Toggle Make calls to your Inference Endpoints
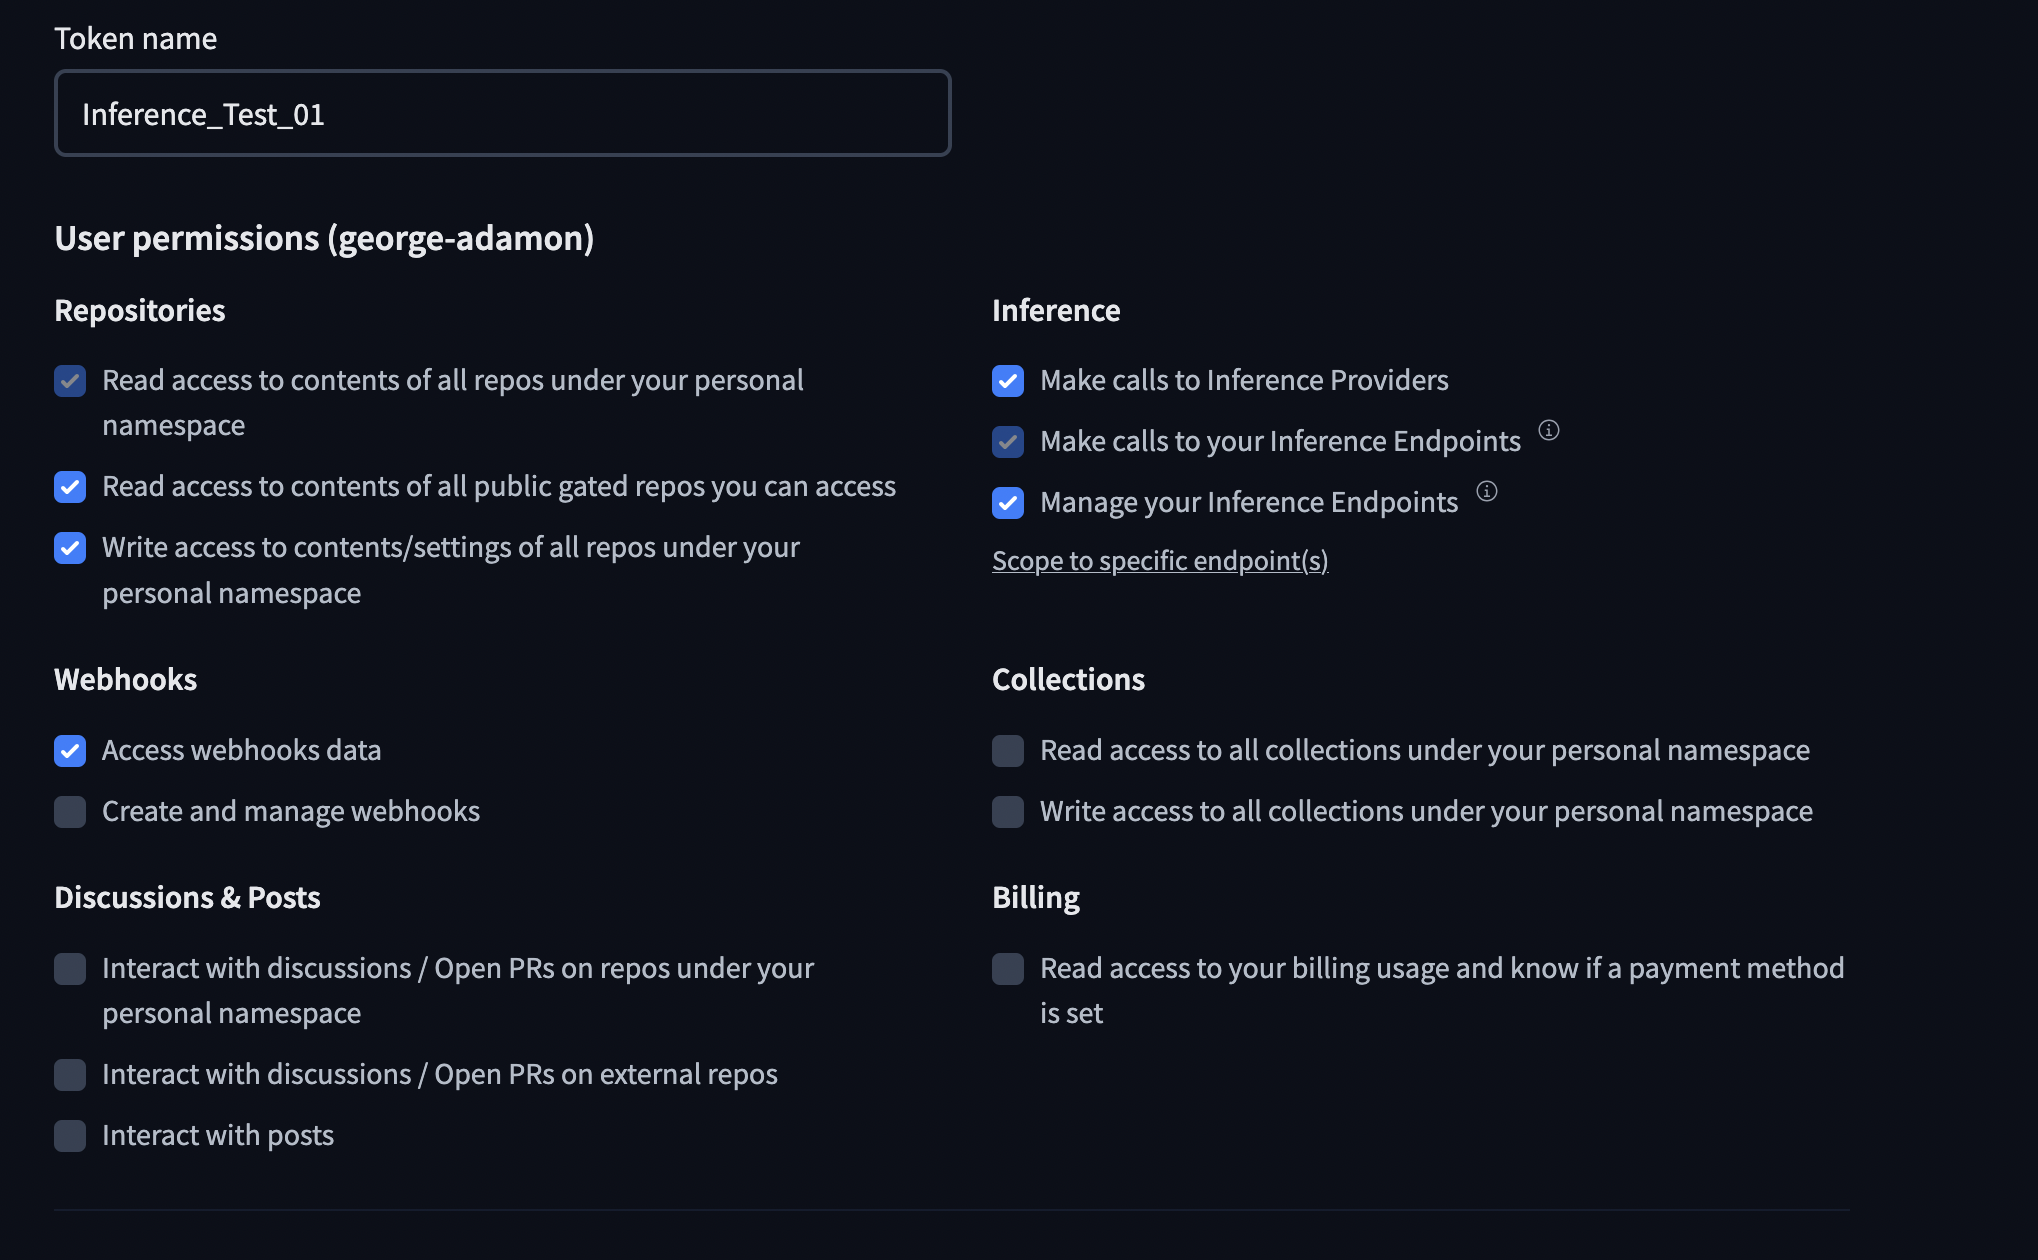The height and width of the screenshot is (1260, 2038). [1008, 442]
